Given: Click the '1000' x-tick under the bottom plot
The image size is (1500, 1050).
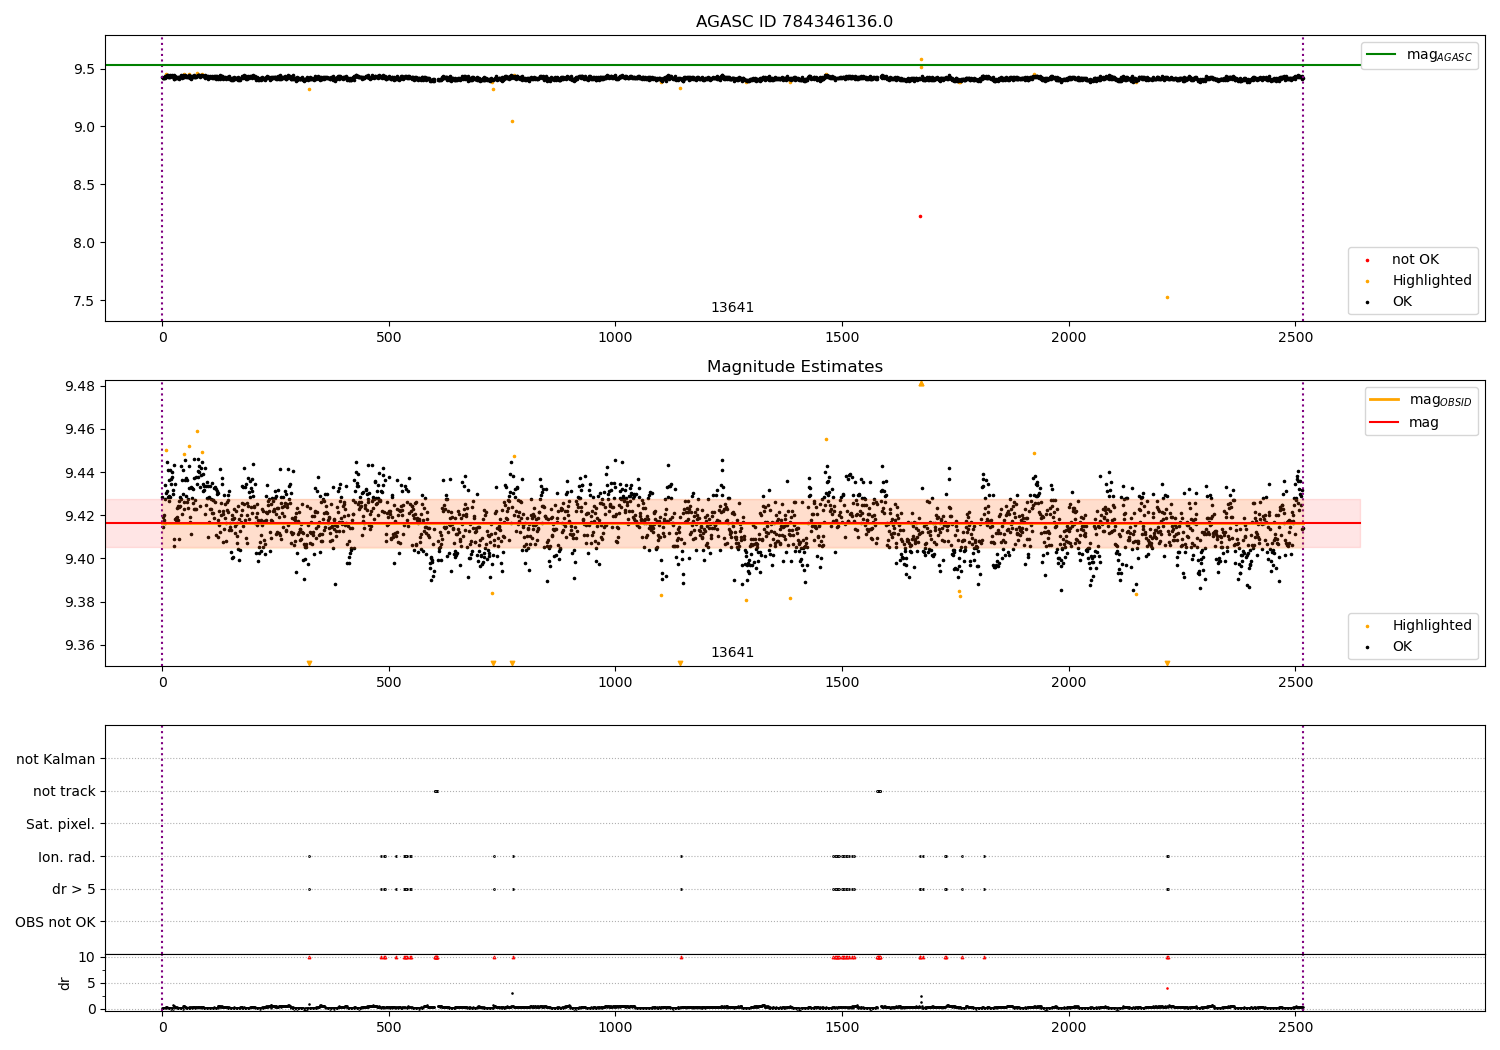Looking at the screenshot, I should (615, 1027).
